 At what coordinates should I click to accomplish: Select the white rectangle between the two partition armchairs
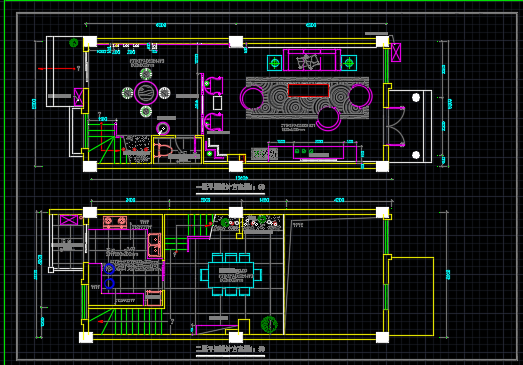[217, 103]
